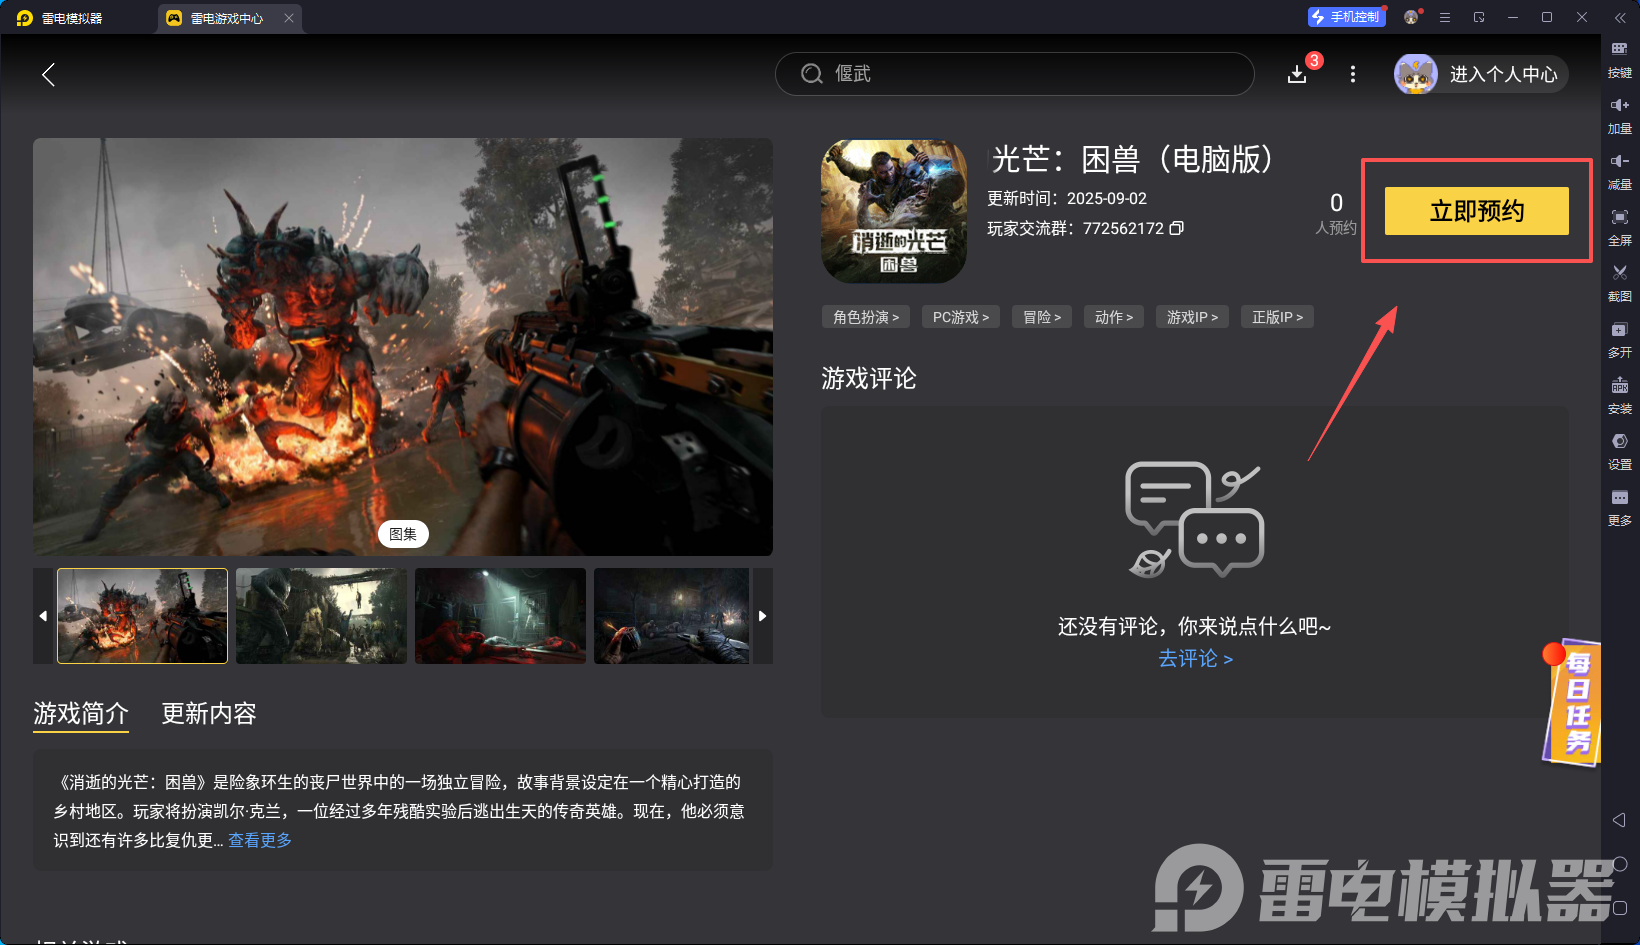The height and width of the screenshot is (945, 1640).
Task: Click the Android recents square in sidebar
Action: [1620, 908]
